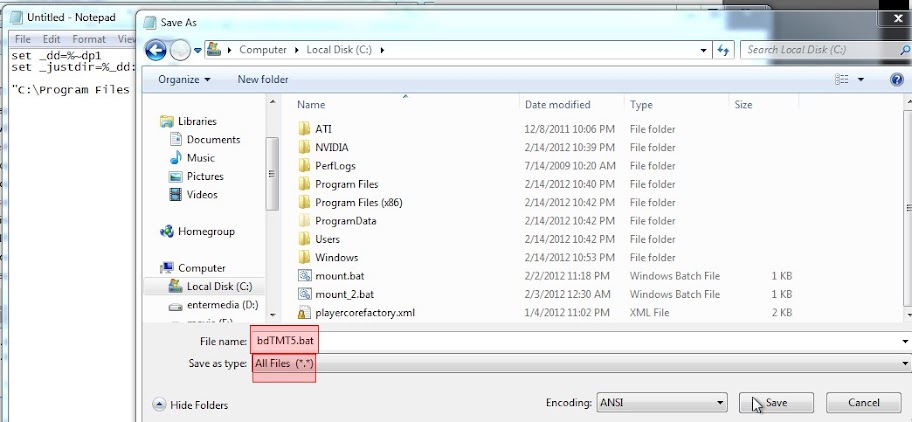Close the Save As dialog
Image resolution: width=912 pixels, height=422 pixels.
(x=897, y=19)
